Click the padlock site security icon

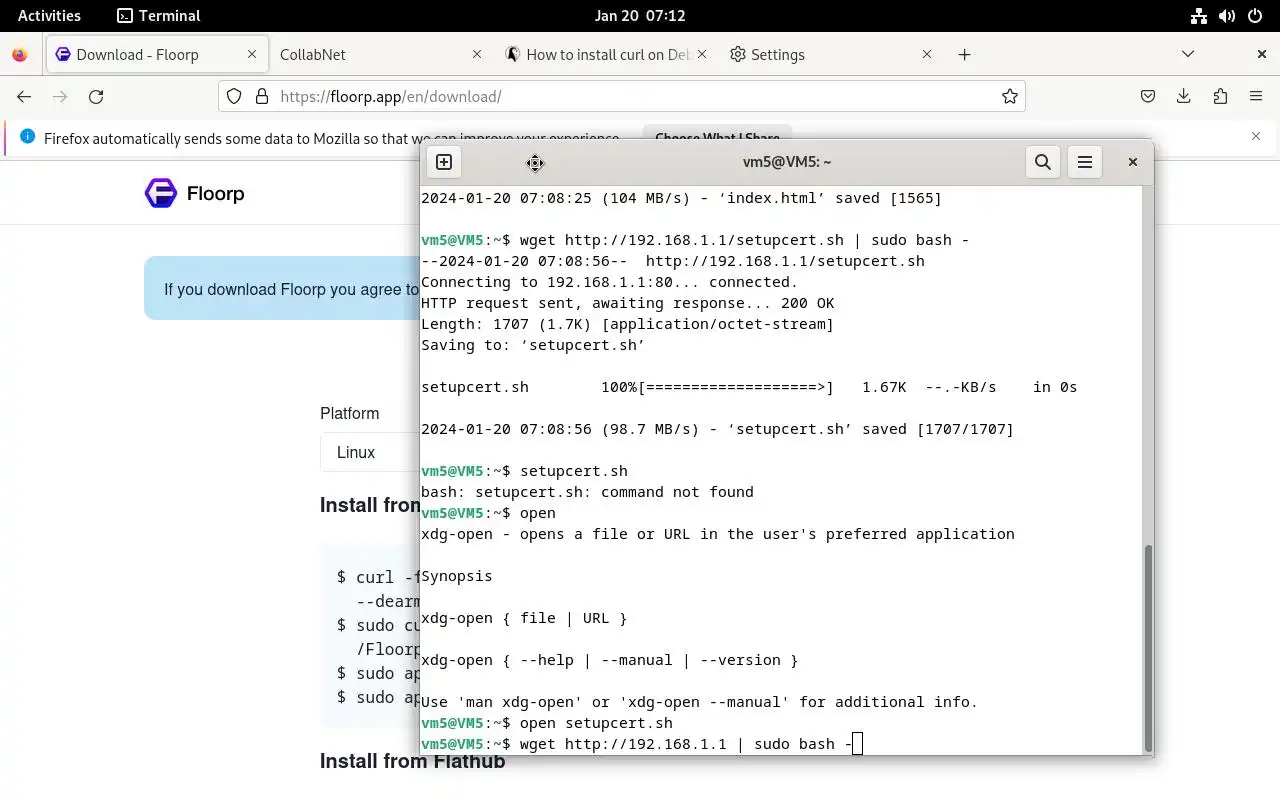pyautogui.click(x=262, y=96)
